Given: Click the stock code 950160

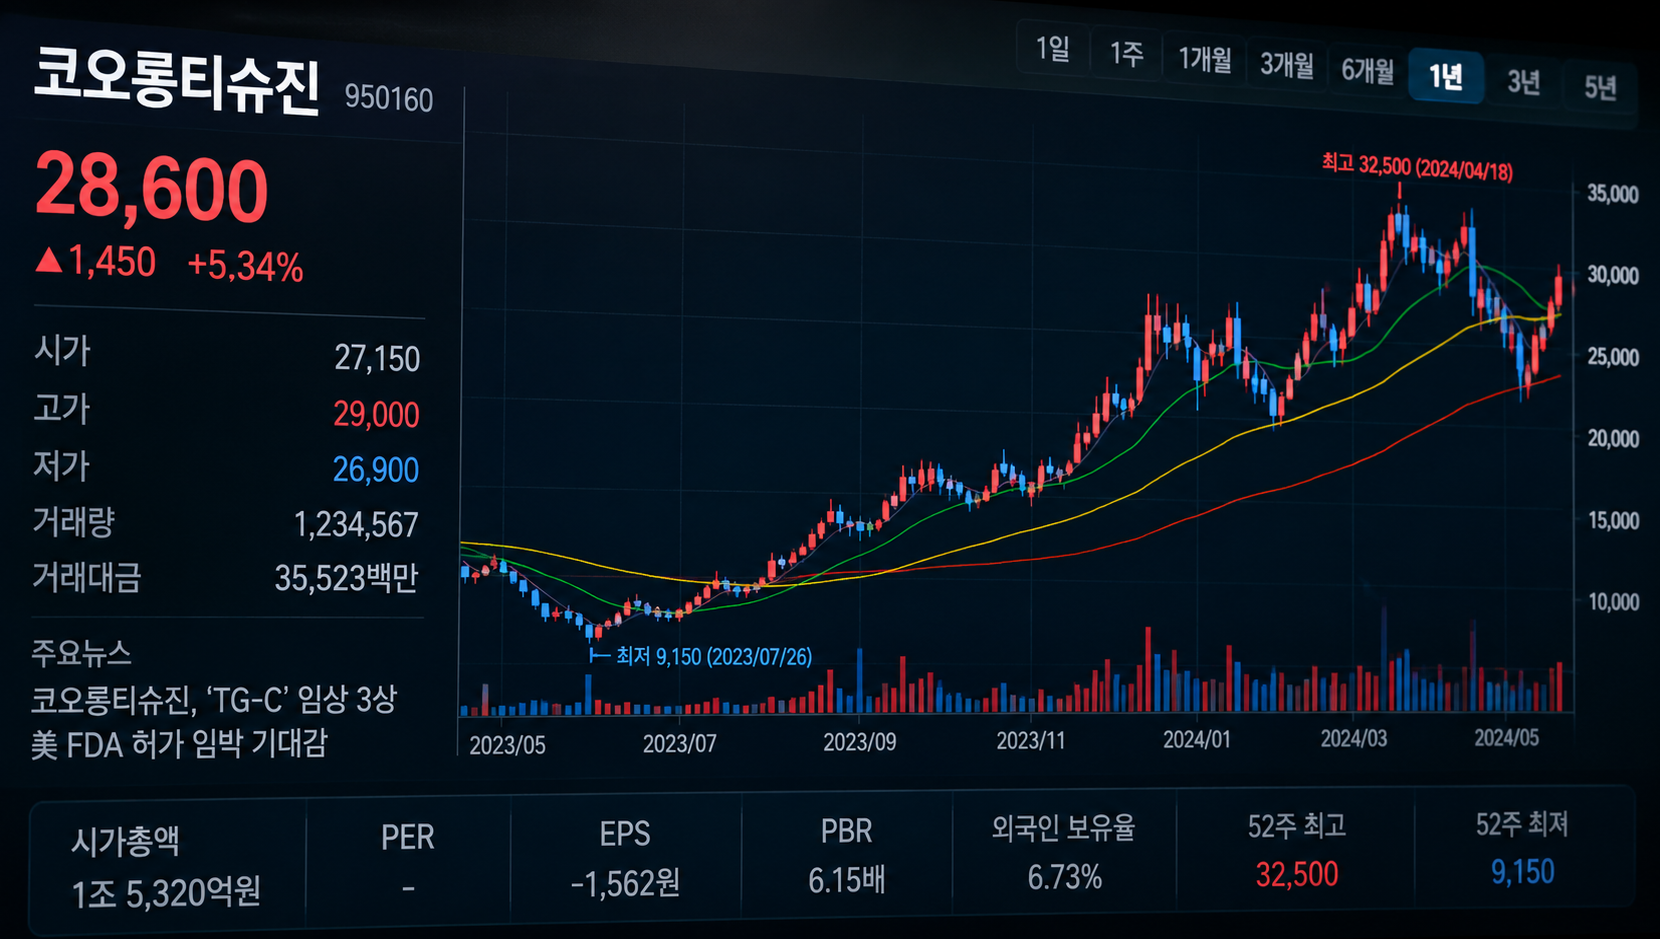Looking at the screenshot, I should (389, 99).
